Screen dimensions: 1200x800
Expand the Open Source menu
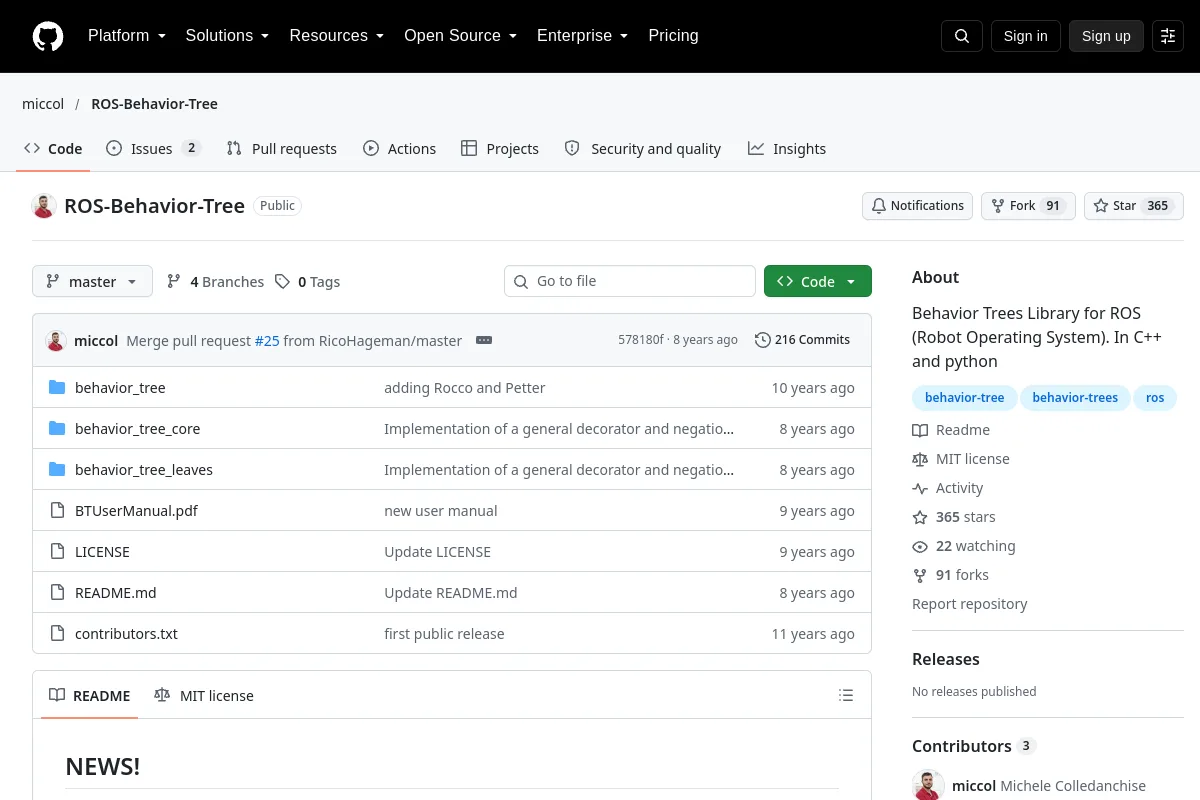click(x=460, y=36)
